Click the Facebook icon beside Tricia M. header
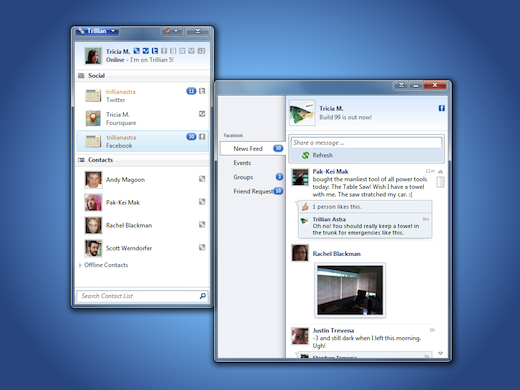Screen dimensions: 520x390 pyautogui.click(x=442, y=108)
